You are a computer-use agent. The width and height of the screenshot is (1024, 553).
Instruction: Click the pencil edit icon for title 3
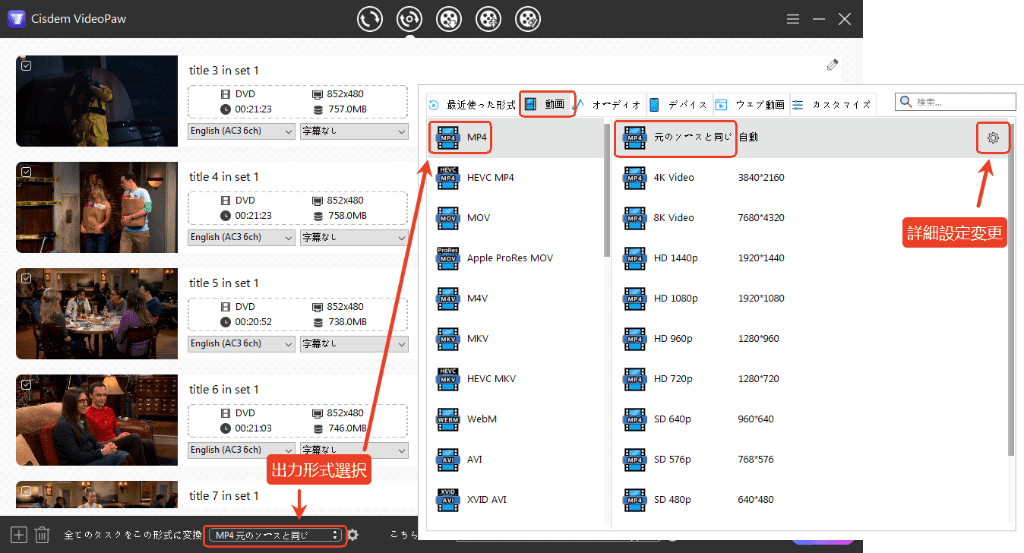pos(832,65)
